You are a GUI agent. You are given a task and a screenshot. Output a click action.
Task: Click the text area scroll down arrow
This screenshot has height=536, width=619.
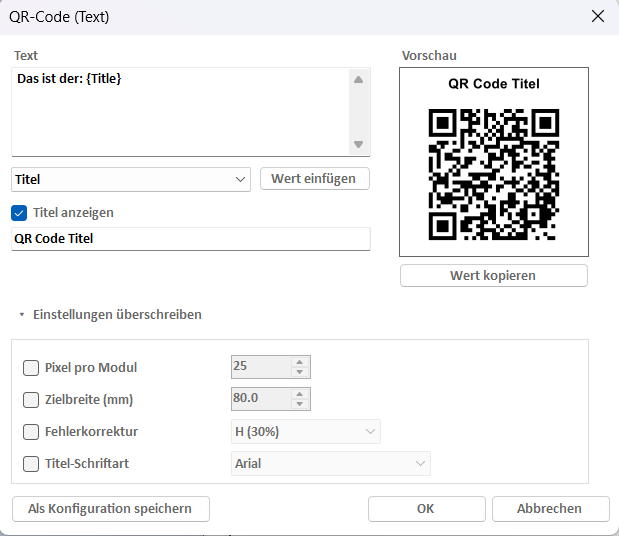[358, 144]
